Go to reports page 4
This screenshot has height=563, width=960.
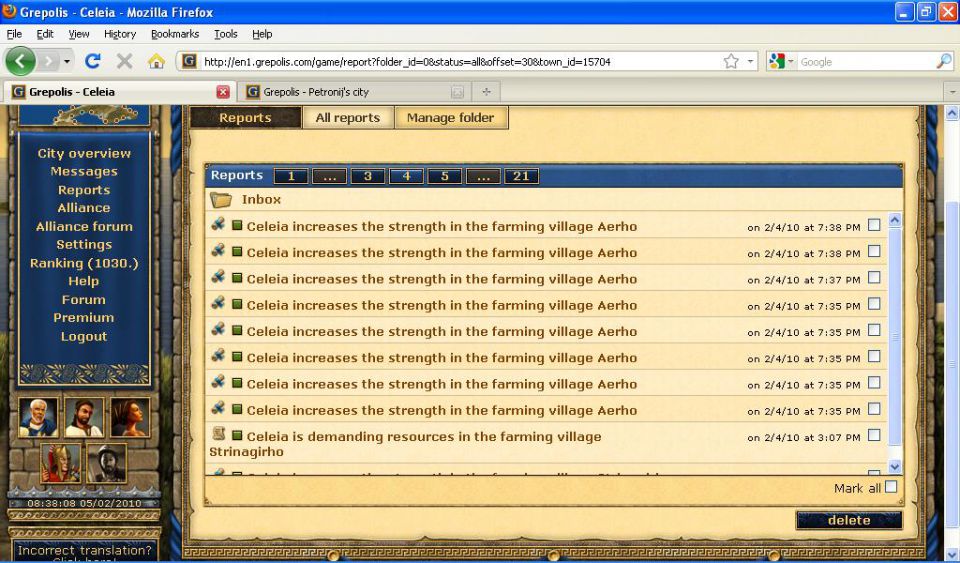(407, 176)
